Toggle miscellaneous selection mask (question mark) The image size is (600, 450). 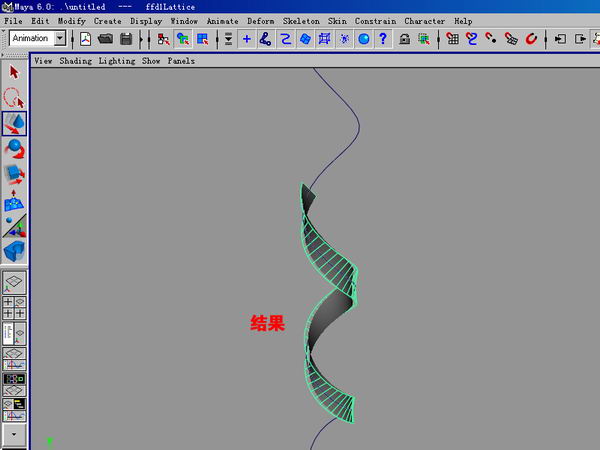coord(383,39)
